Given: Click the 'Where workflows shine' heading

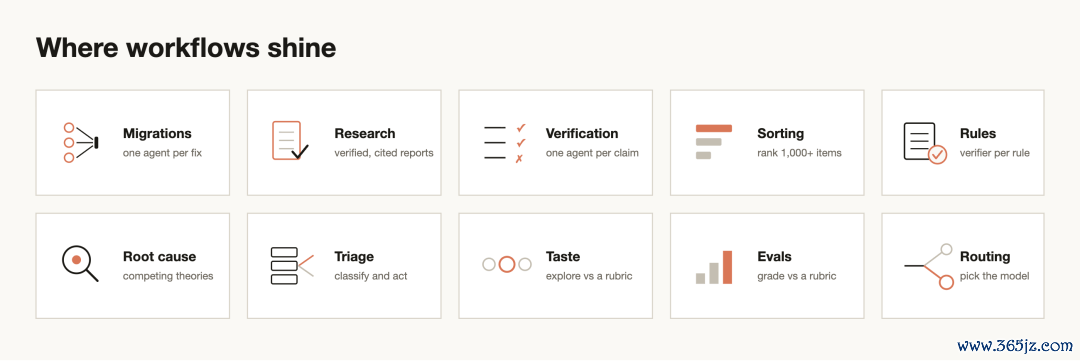Looking at the screenshot, I should [186, 48].
